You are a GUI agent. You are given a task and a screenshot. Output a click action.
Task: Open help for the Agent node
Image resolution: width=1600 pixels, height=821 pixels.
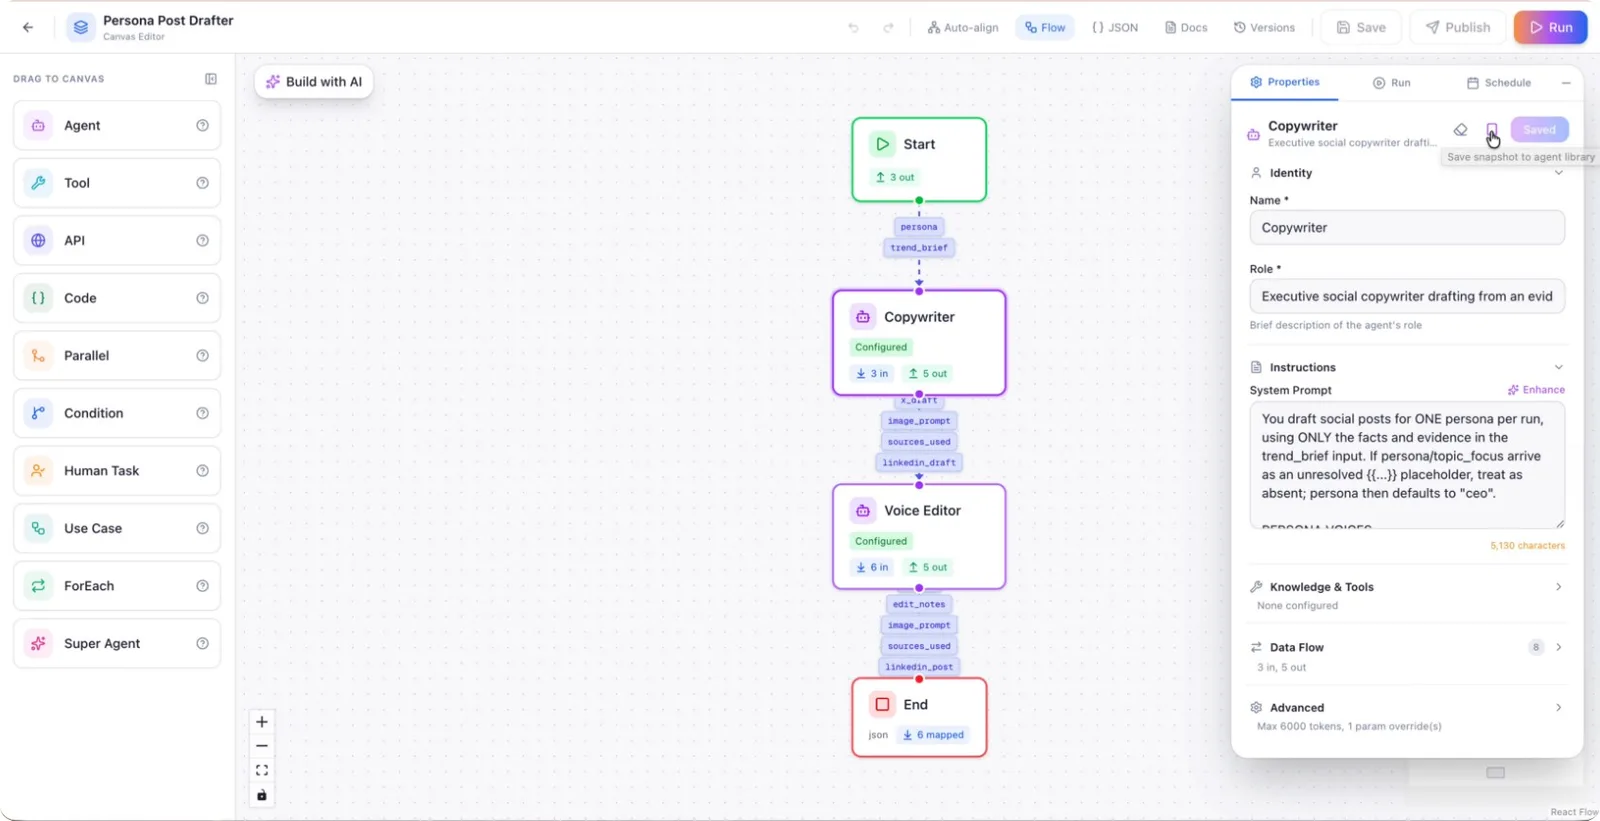202,126
